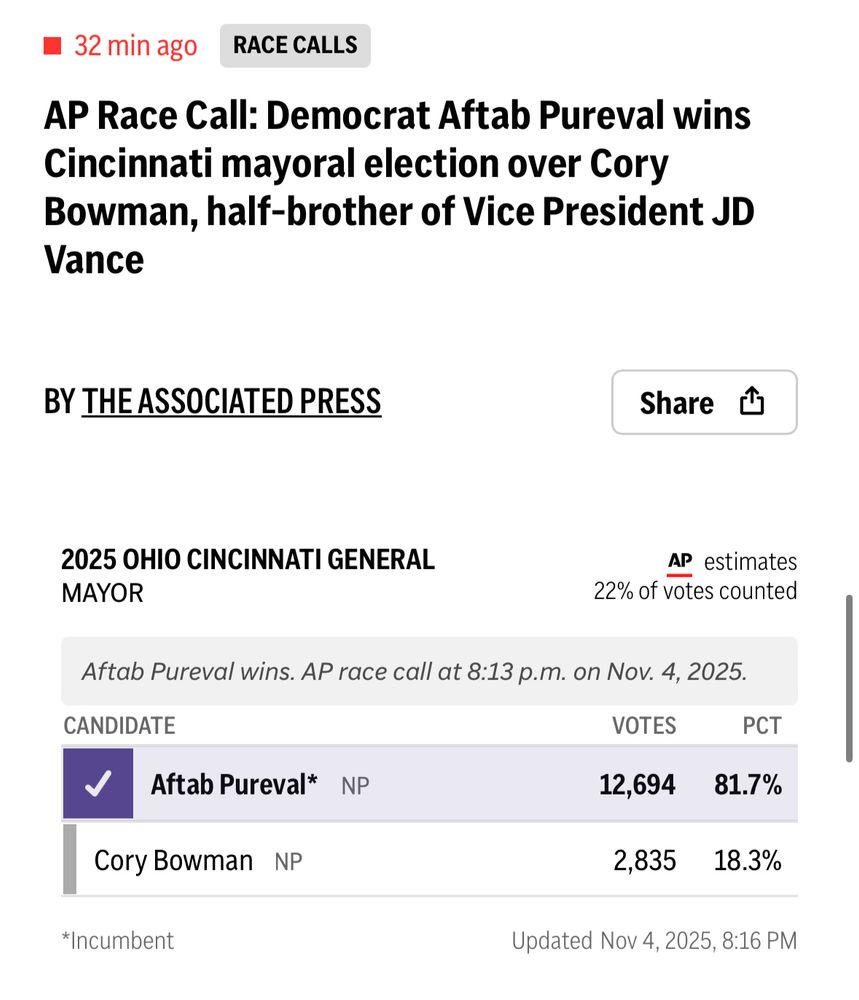Image resolution: width=859 pixels, height=1000 pixels.
Task: Tap the share arrow icon
Action: (751, 402)
